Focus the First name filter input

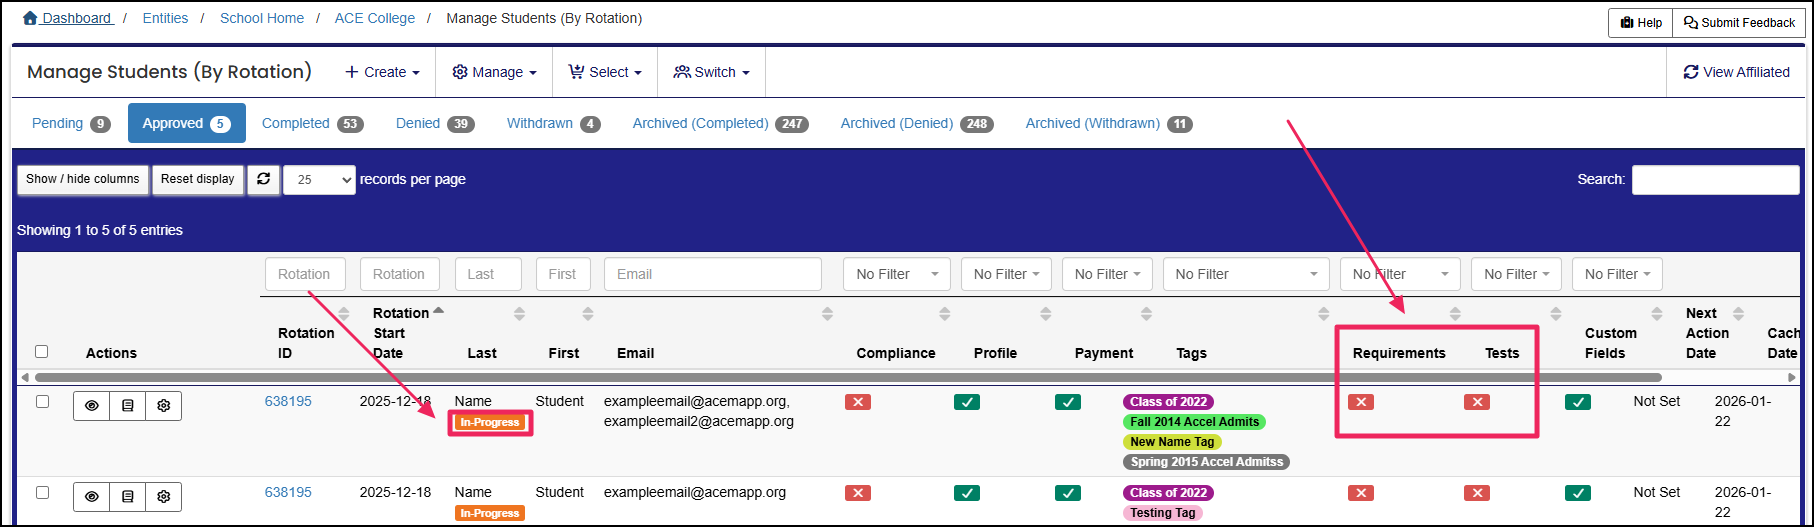563,274
